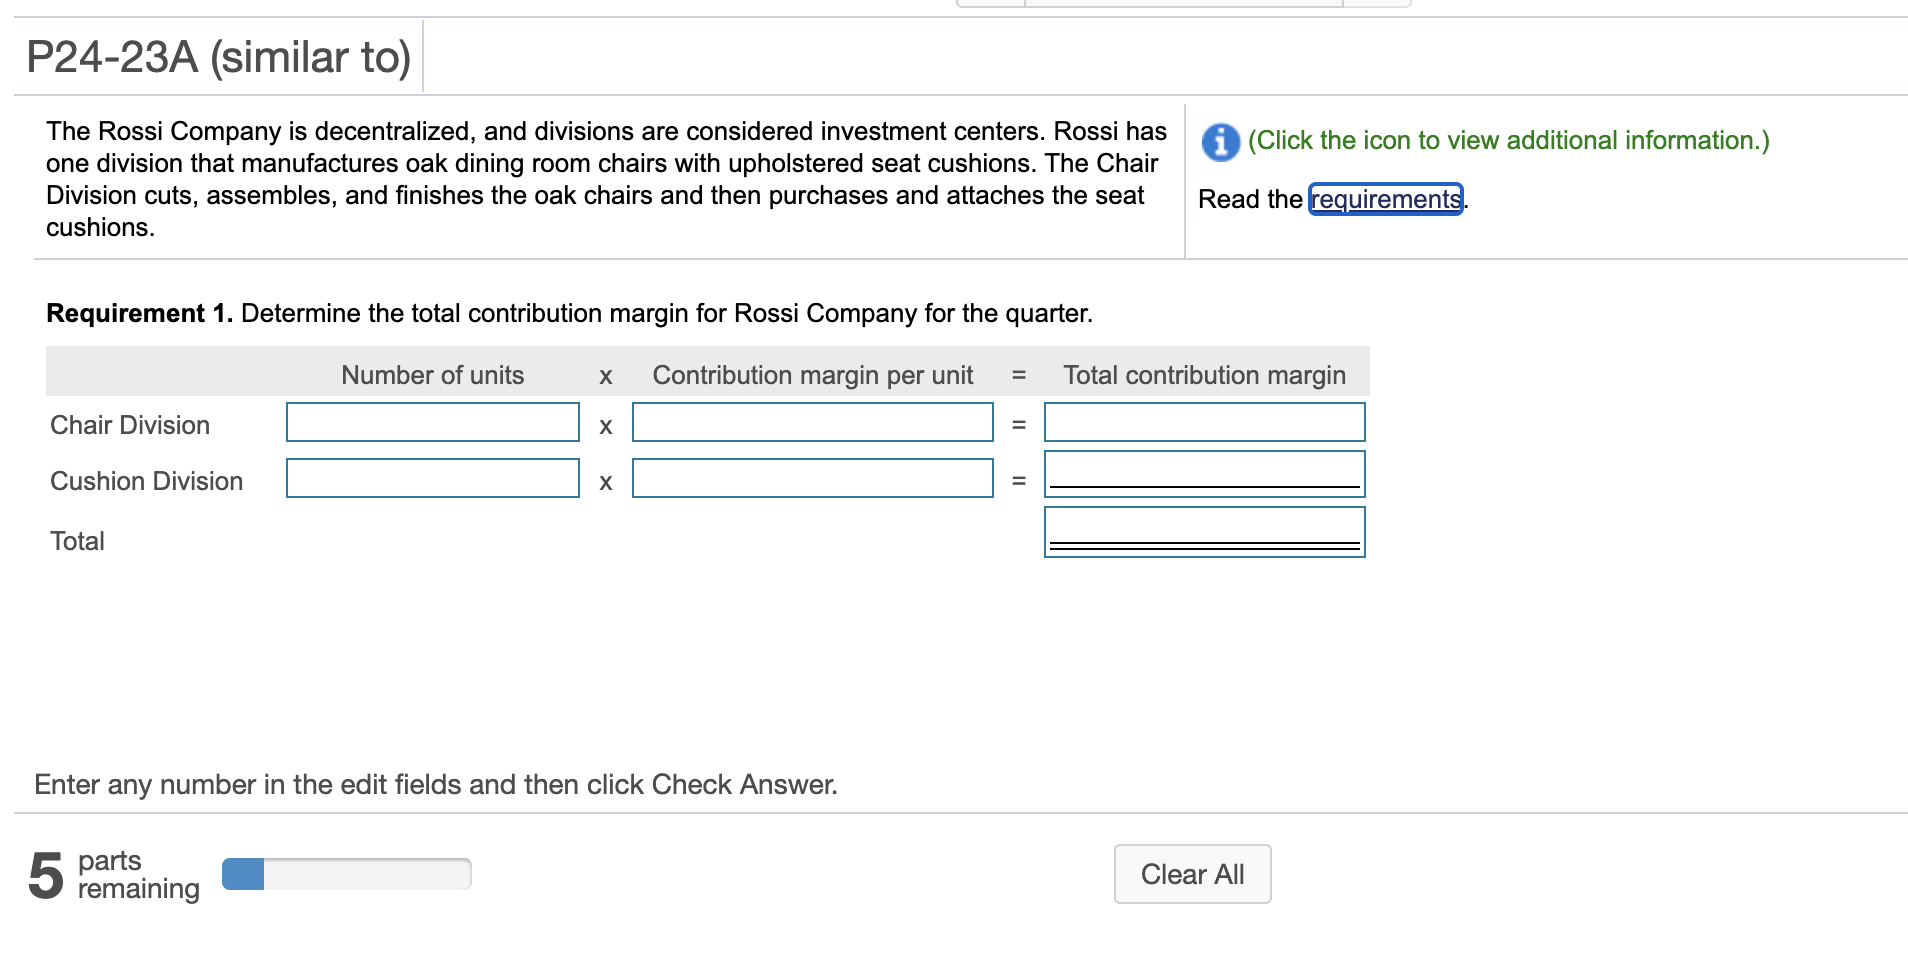The height and width of the screenshot is (976, 1908).
Task: Click the Contribution margin per unit column header
Action: (x=812, y=375)
